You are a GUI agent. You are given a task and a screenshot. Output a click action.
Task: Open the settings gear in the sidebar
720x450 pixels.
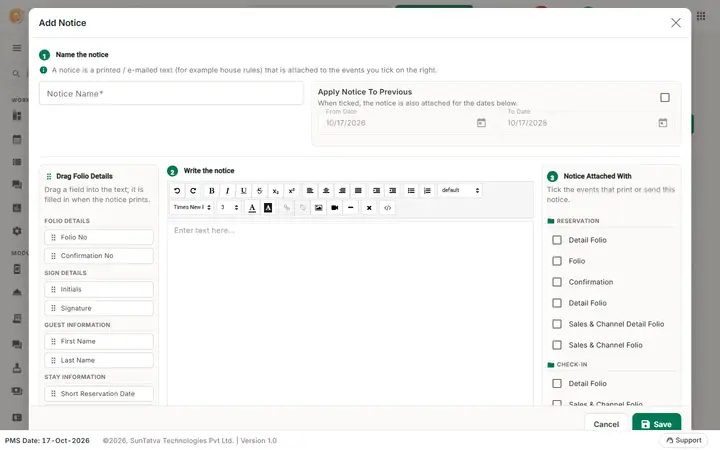(17, 231)
